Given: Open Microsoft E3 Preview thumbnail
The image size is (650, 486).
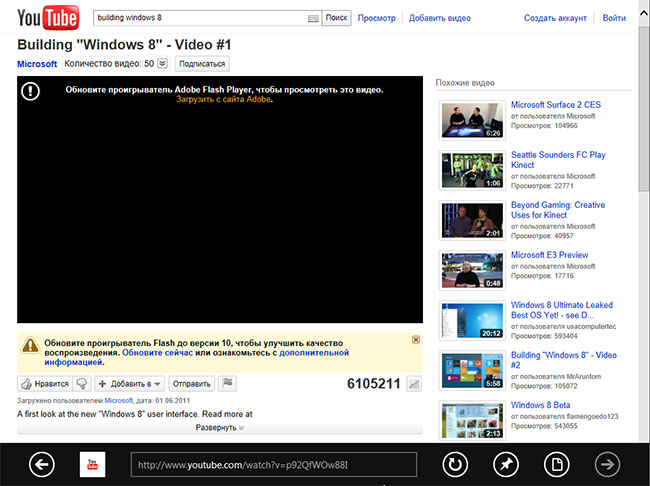Looking at the screenshot, I should click(472, 270).
